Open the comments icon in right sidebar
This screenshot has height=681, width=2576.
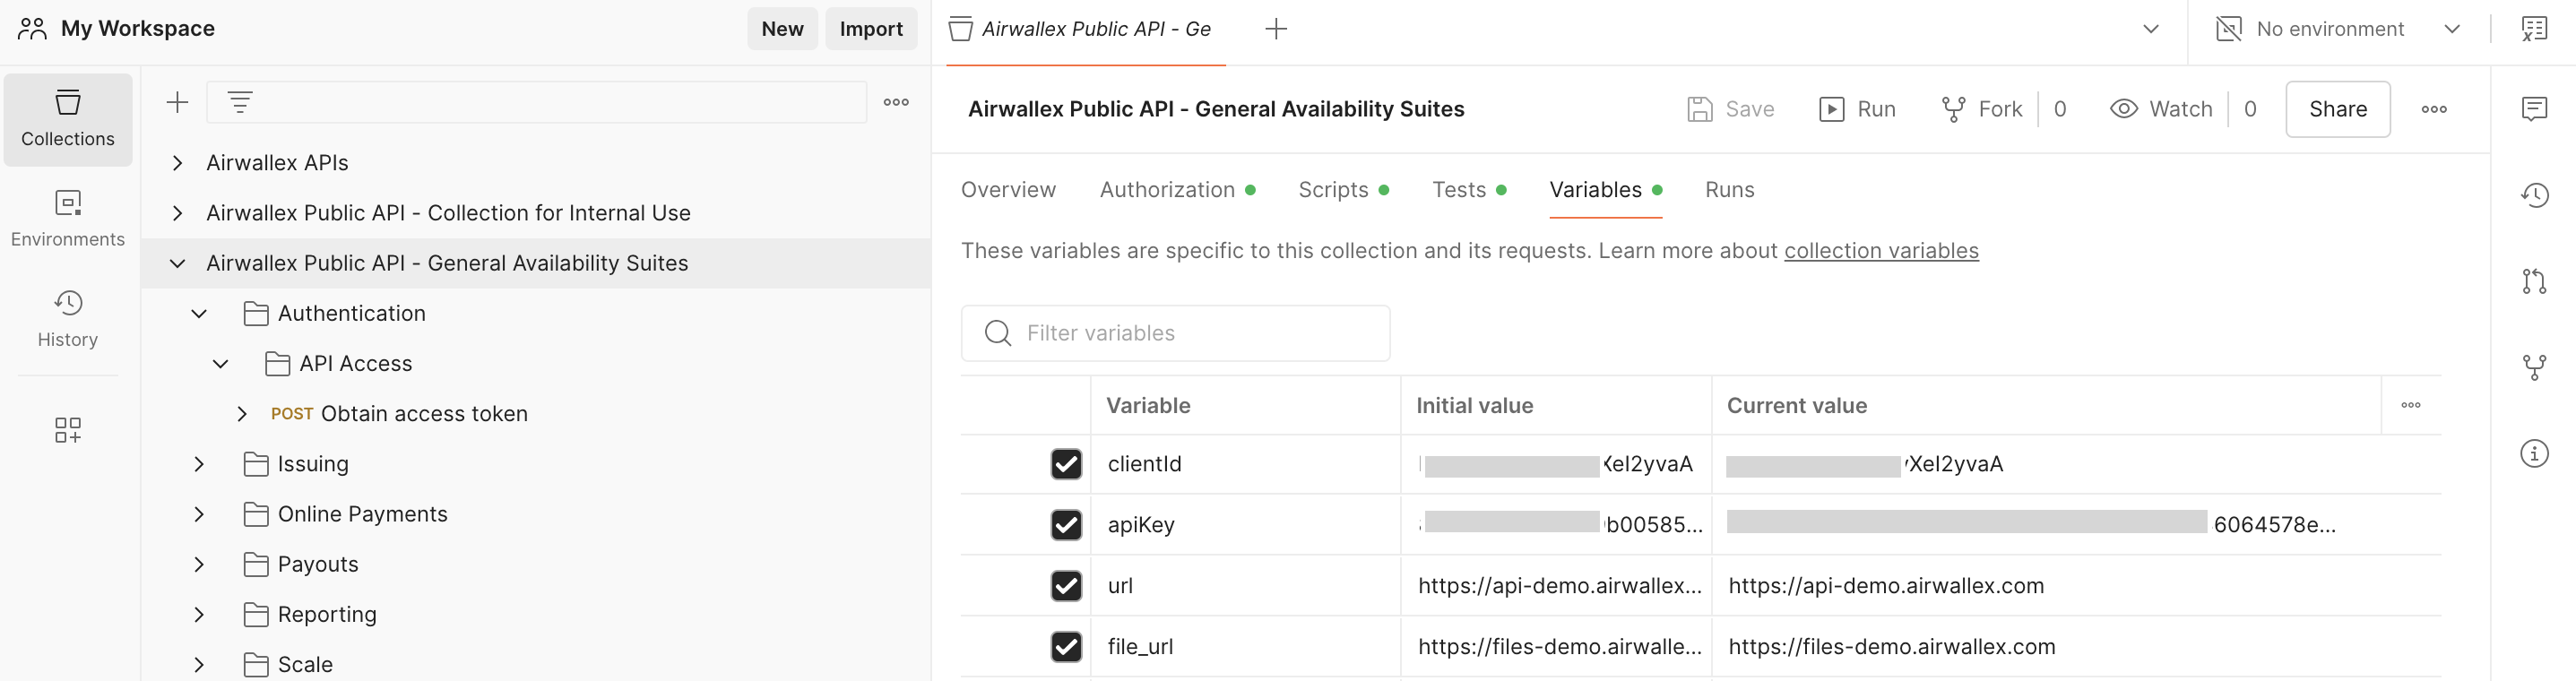click(x=2533, y=108)
